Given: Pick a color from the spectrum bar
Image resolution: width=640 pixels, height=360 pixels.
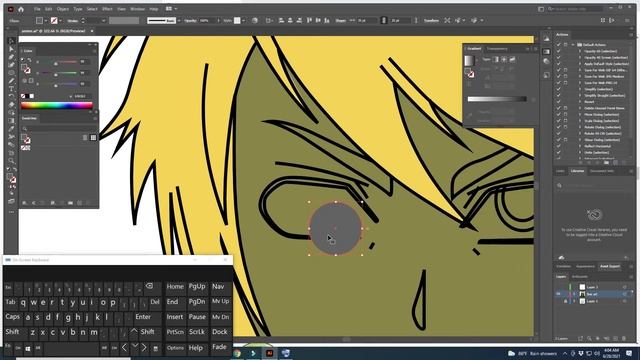Looking at the screenshot, I should tap(57, 106).
